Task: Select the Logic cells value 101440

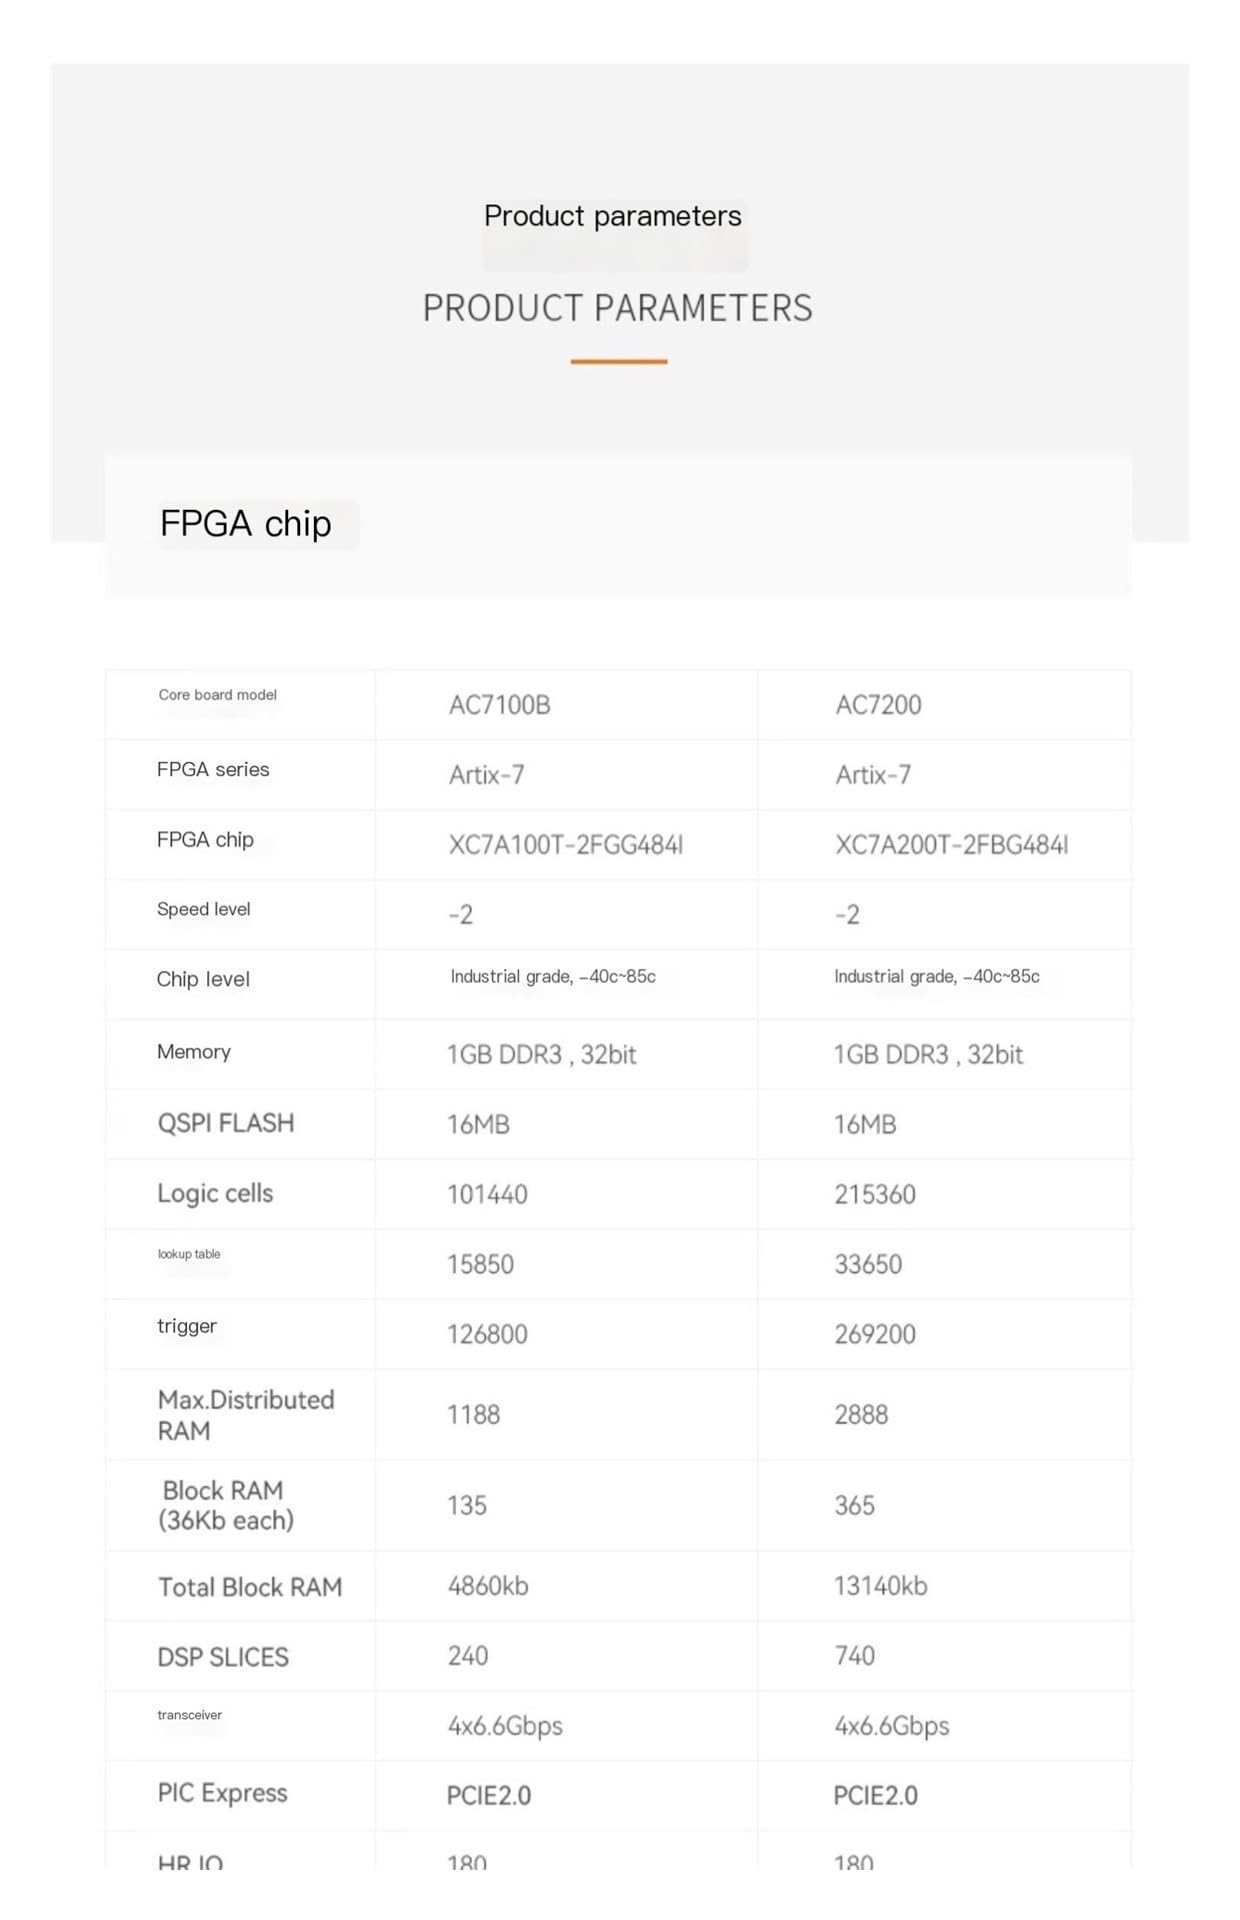Action: pos(487,1194)
